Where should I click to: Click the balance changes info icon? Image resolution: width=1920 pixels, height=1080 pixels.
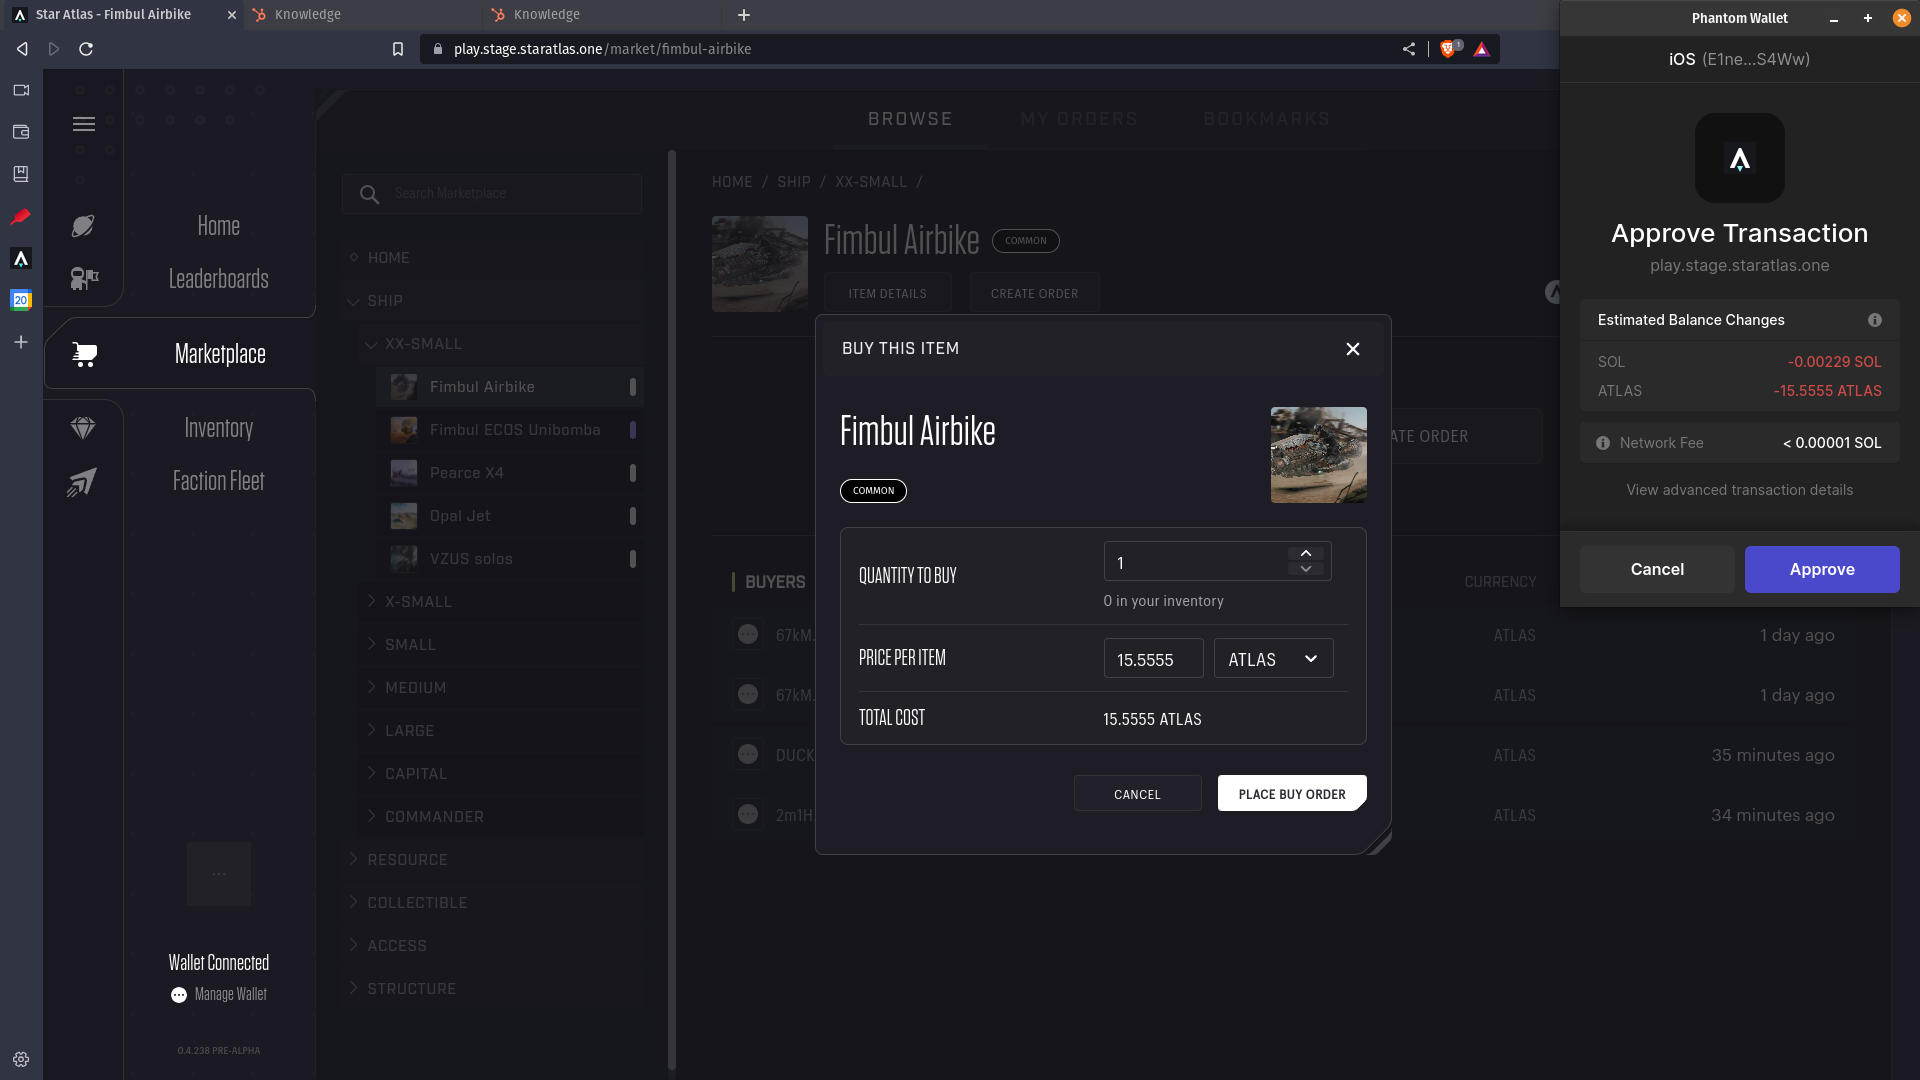coord(1875,320)
